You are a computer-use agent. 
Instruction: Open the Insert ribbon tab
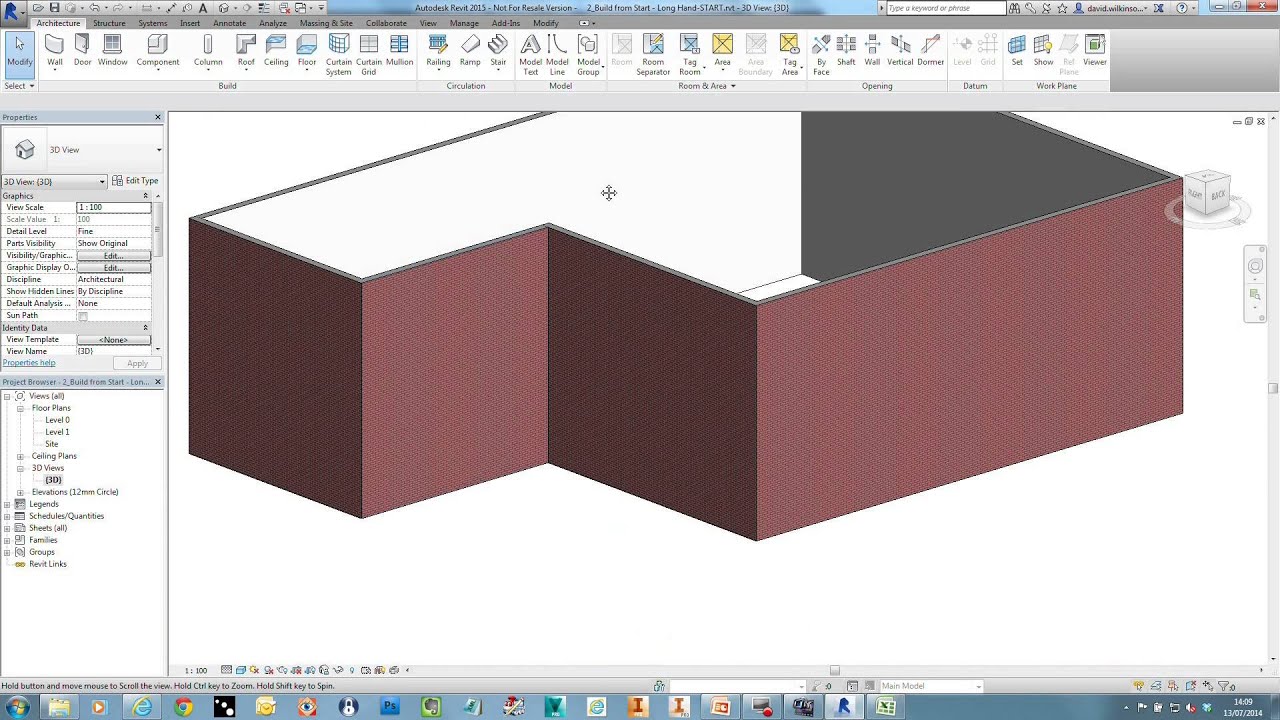[190, 23]
